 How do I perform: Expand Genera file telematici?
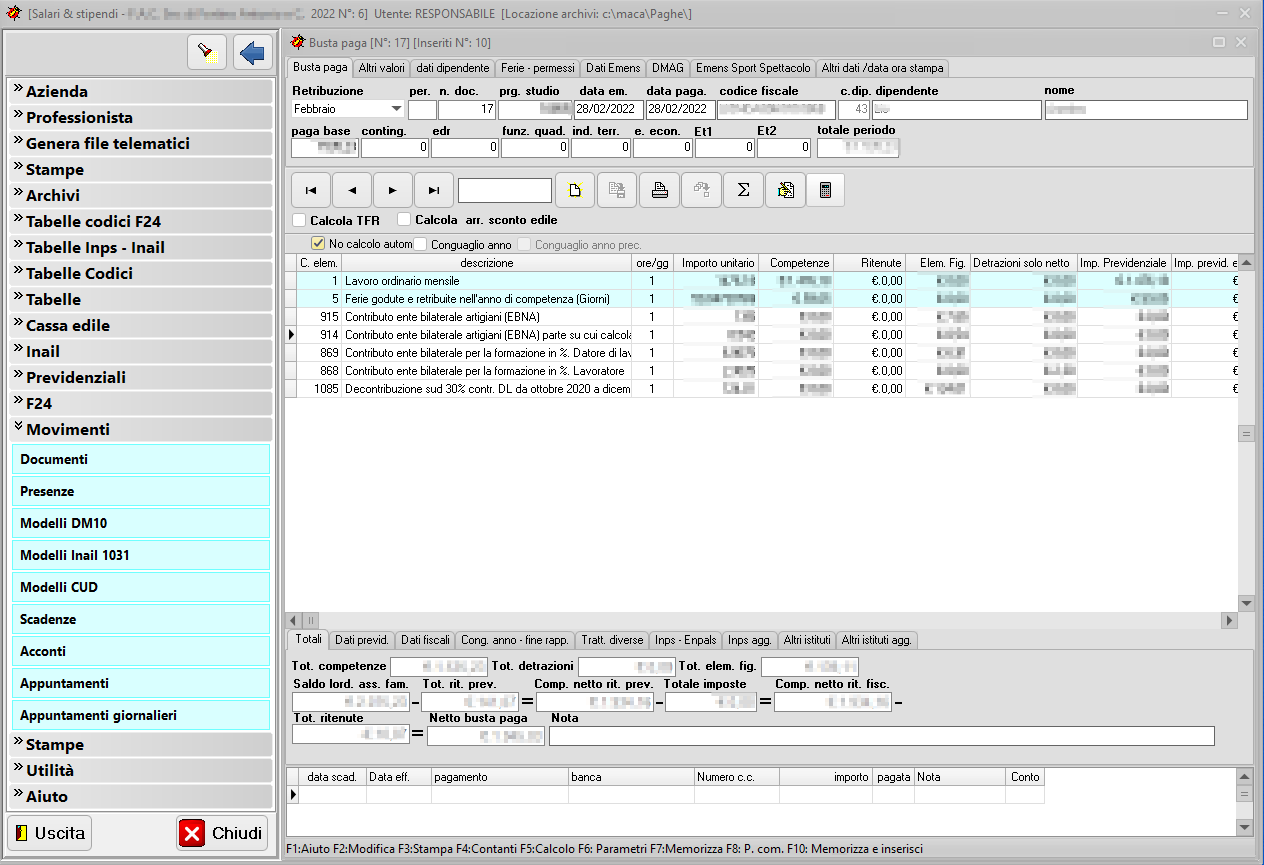coord(141,143)
